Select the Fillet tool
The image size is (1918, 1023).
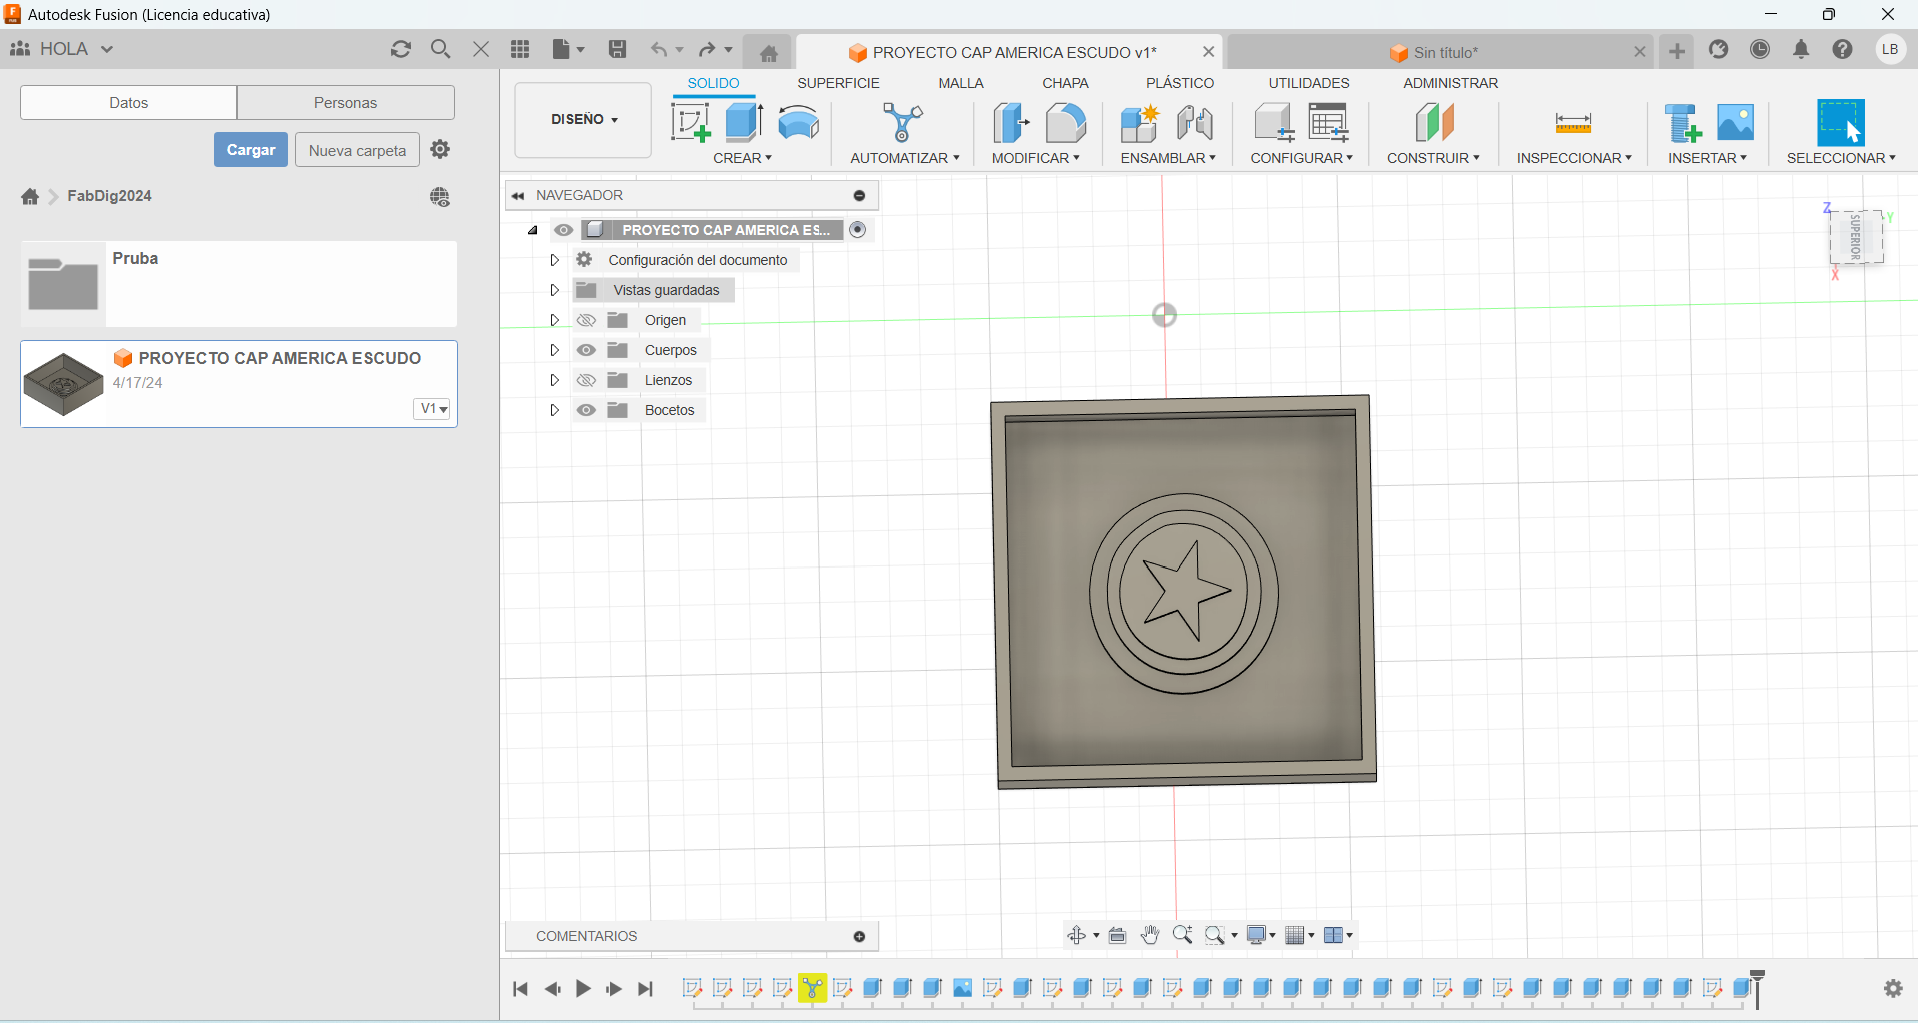pyautogui.click(x=1066, y=123)
